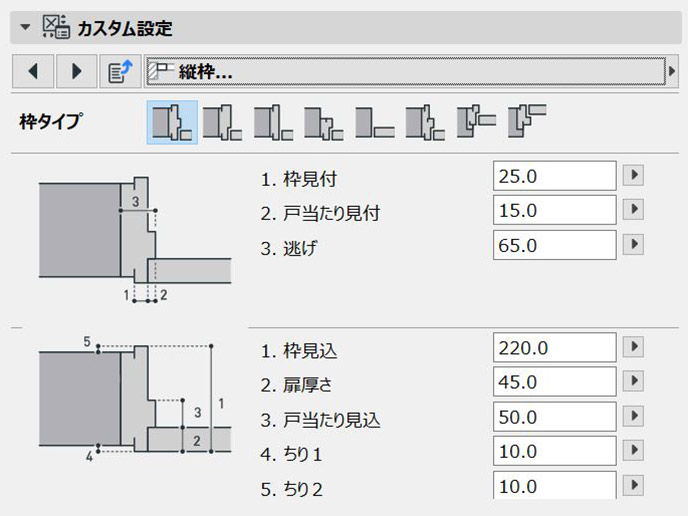The height and width of the screenshot is (516, 688).
Task: Click the 枠見付 value field 25.0
Action: coord(555,176)
